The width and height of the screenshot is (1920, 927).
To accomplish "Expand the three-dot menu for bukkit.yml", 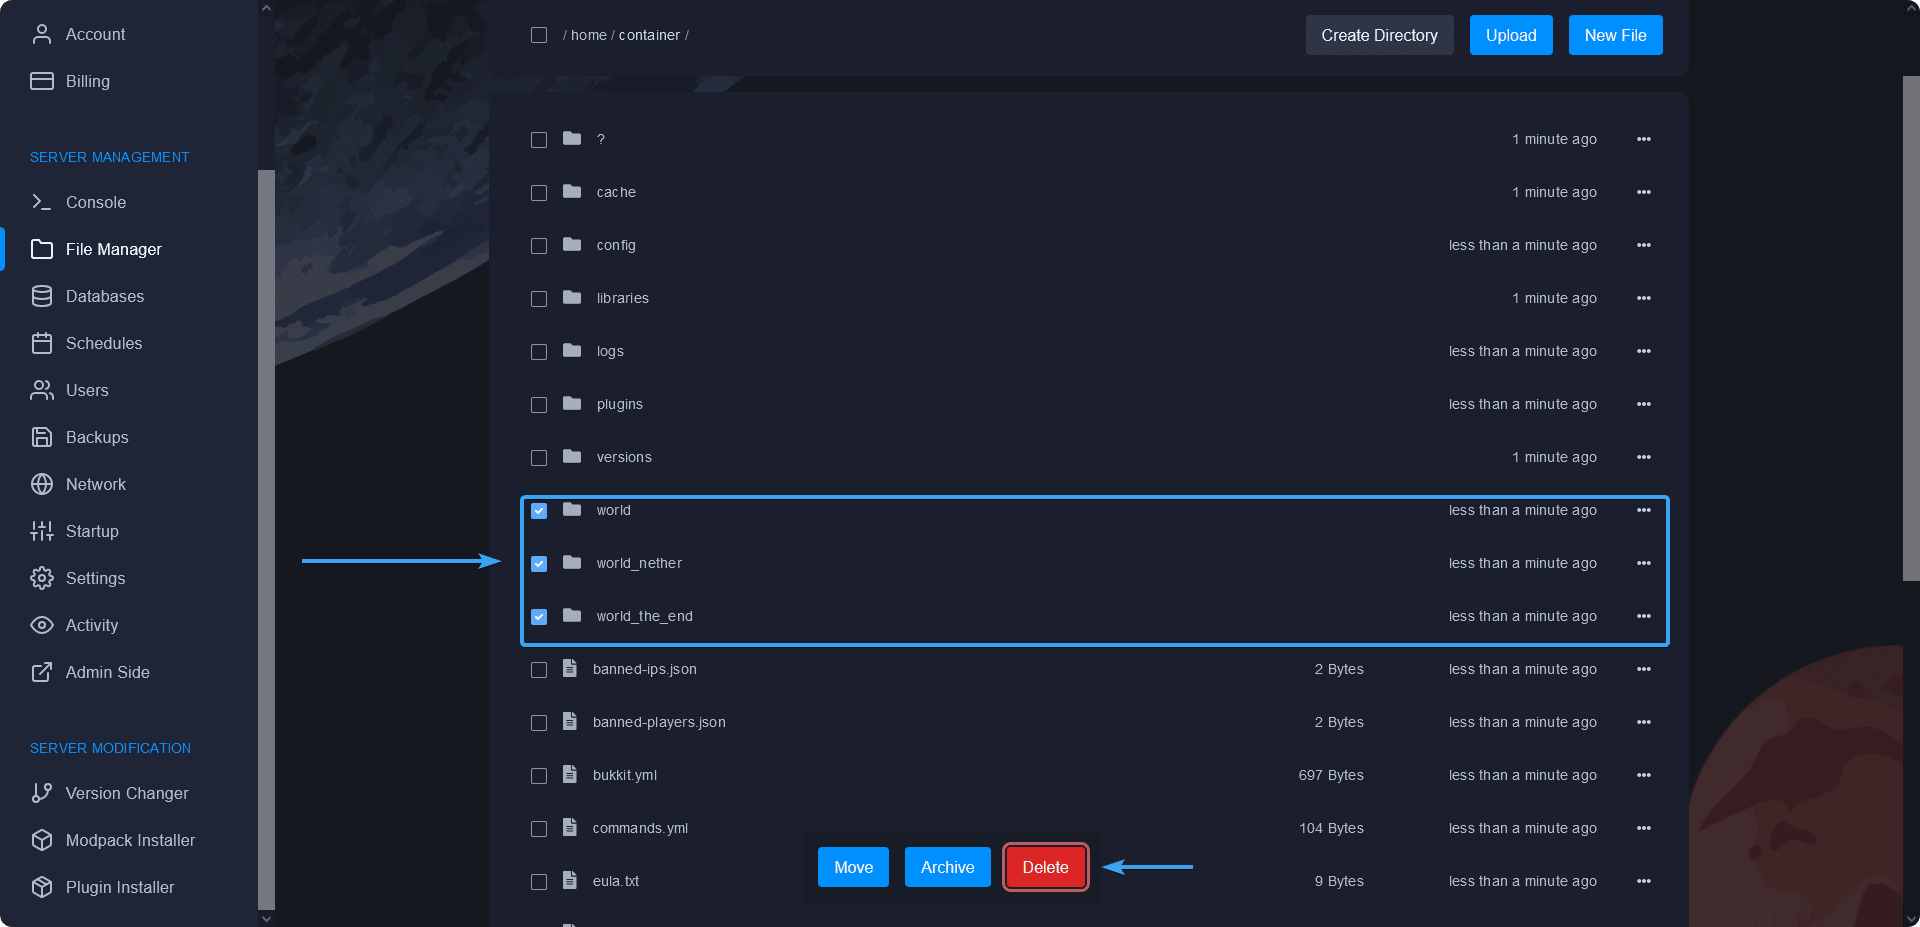I will click(1643, 775).
